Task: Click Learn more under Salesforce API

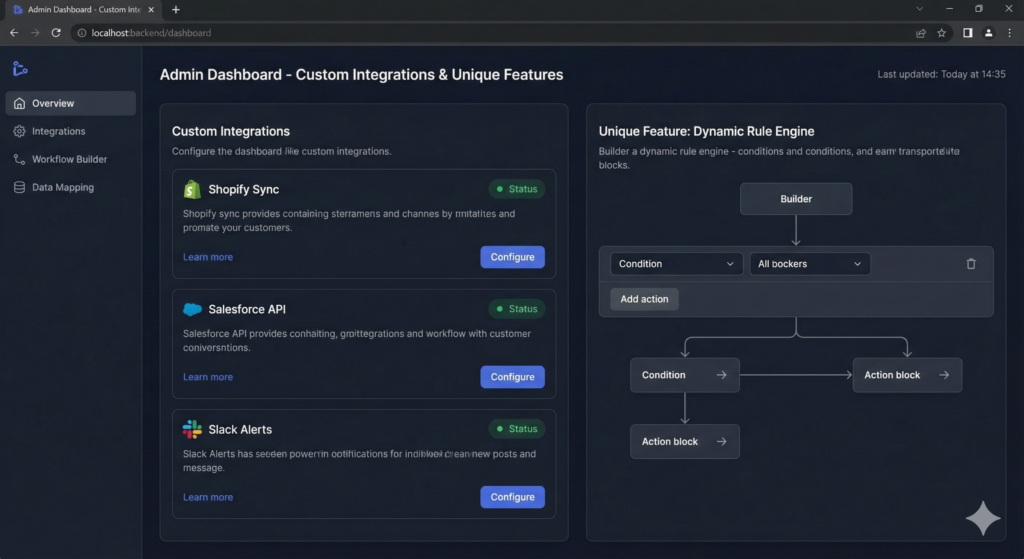Action: (208, 377)
